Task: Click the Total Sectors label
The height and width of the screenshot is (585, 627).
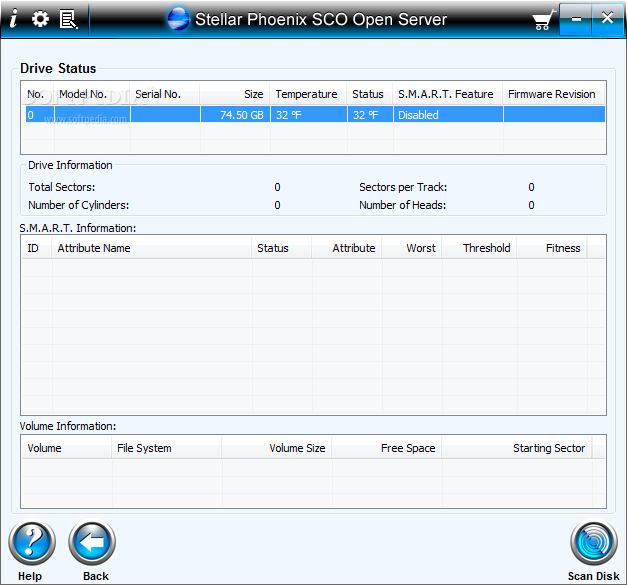Action: [62, 187]
